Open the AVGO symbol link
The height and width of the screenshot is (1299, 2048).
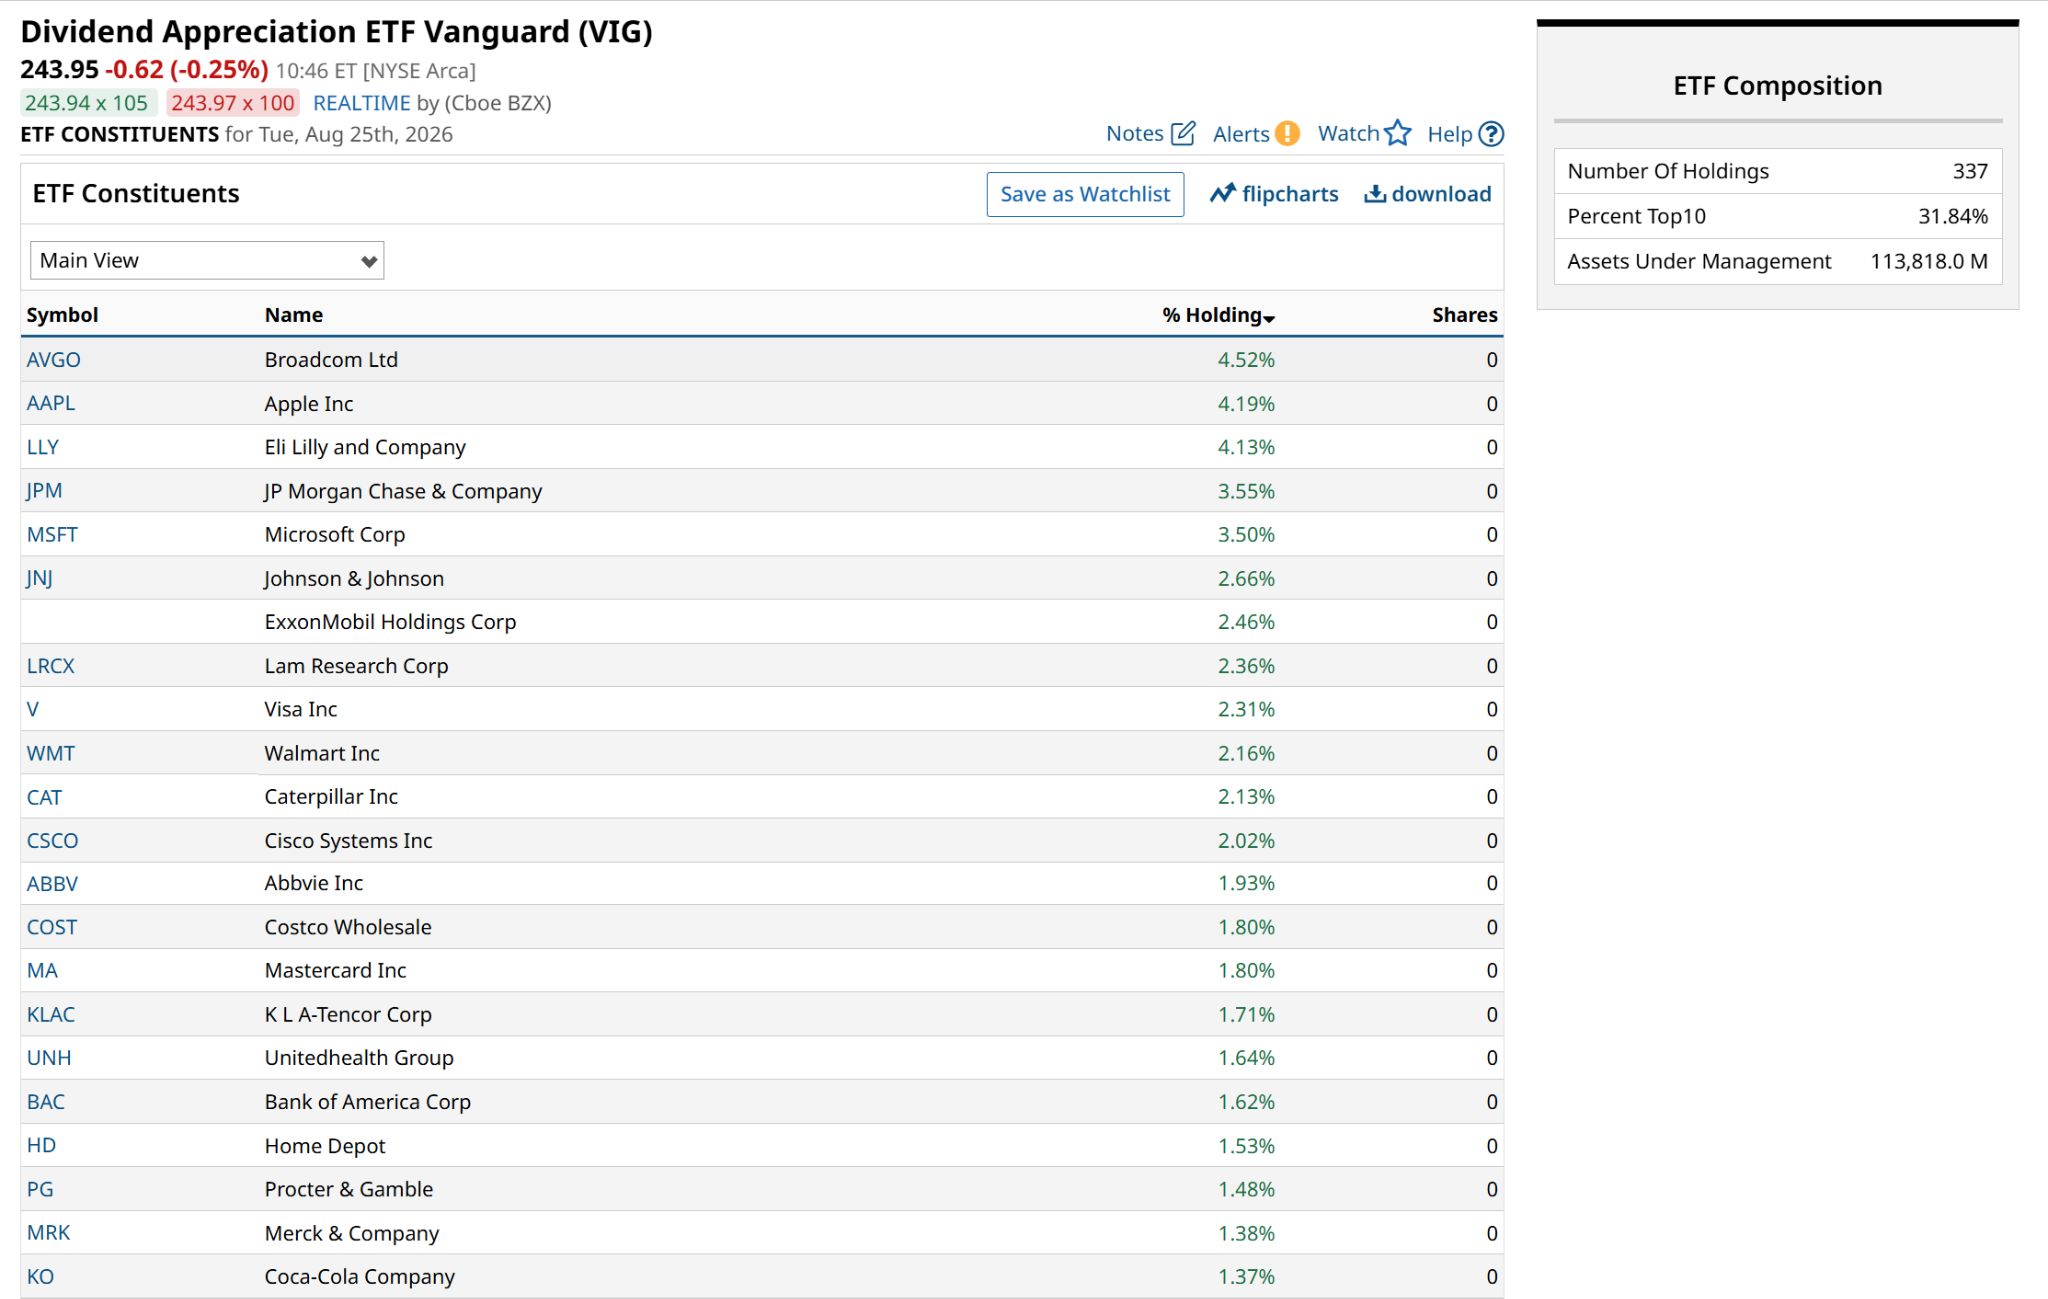point(54,360)
